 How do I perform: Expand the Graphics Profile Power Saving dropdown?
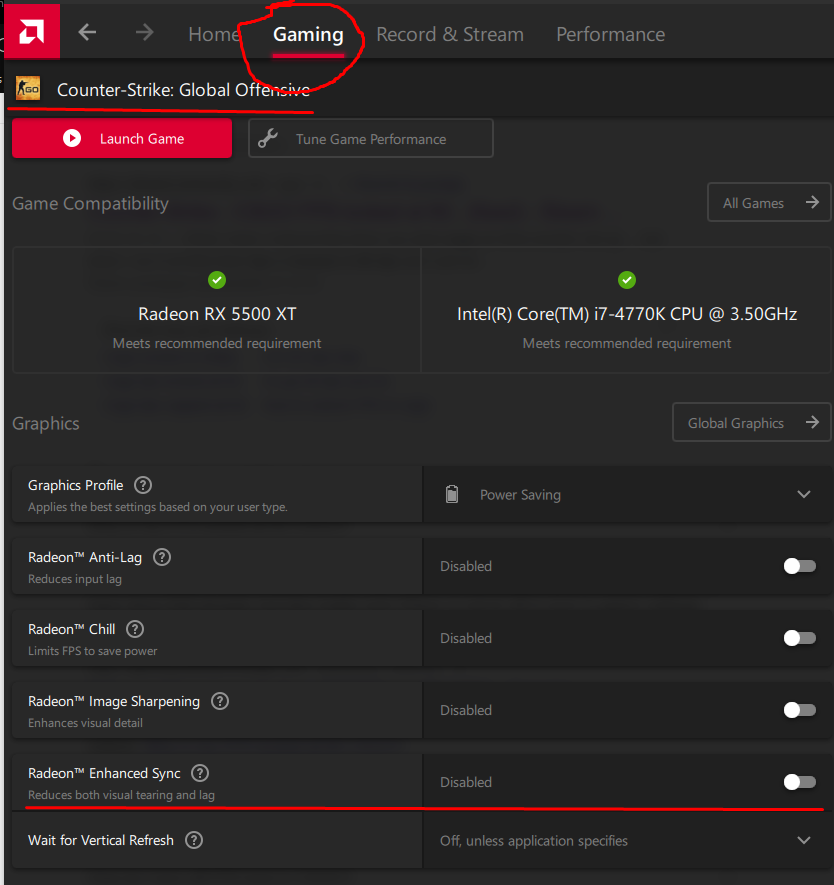tap(626, 494)
